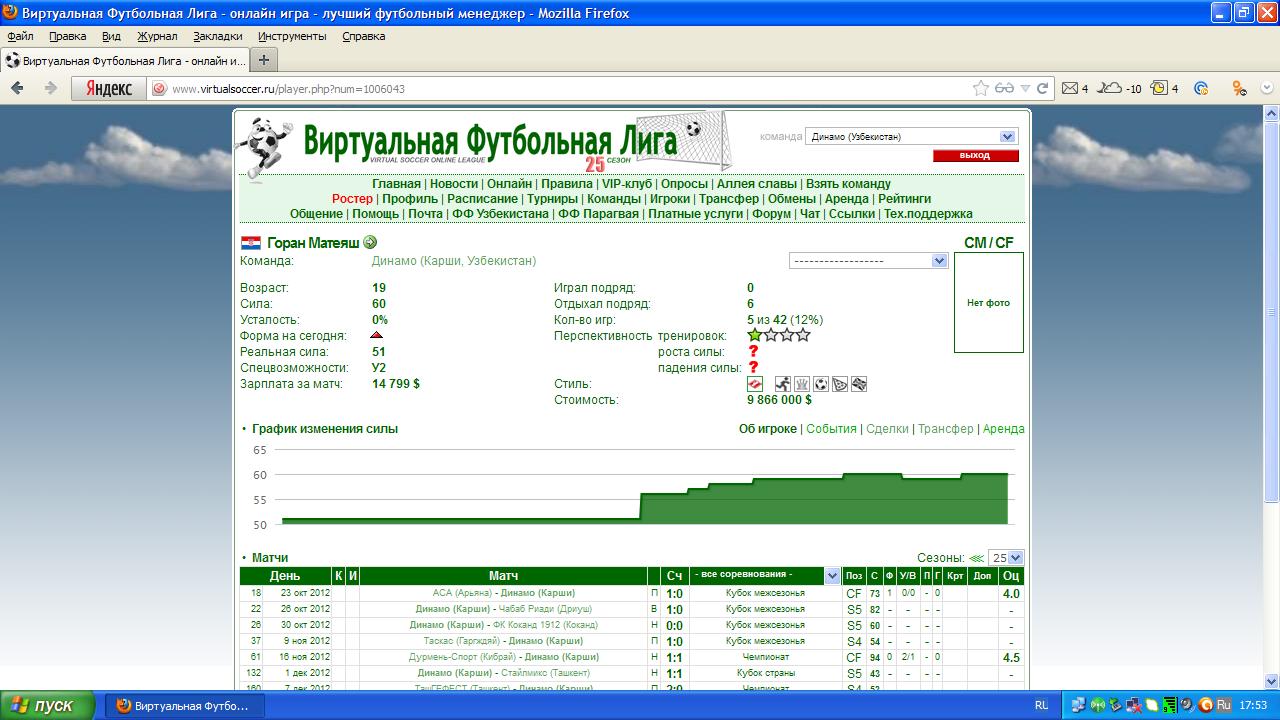Open the Ростер link
Viewport: 1280px width, 720px height.
click(x=352, y=199)
